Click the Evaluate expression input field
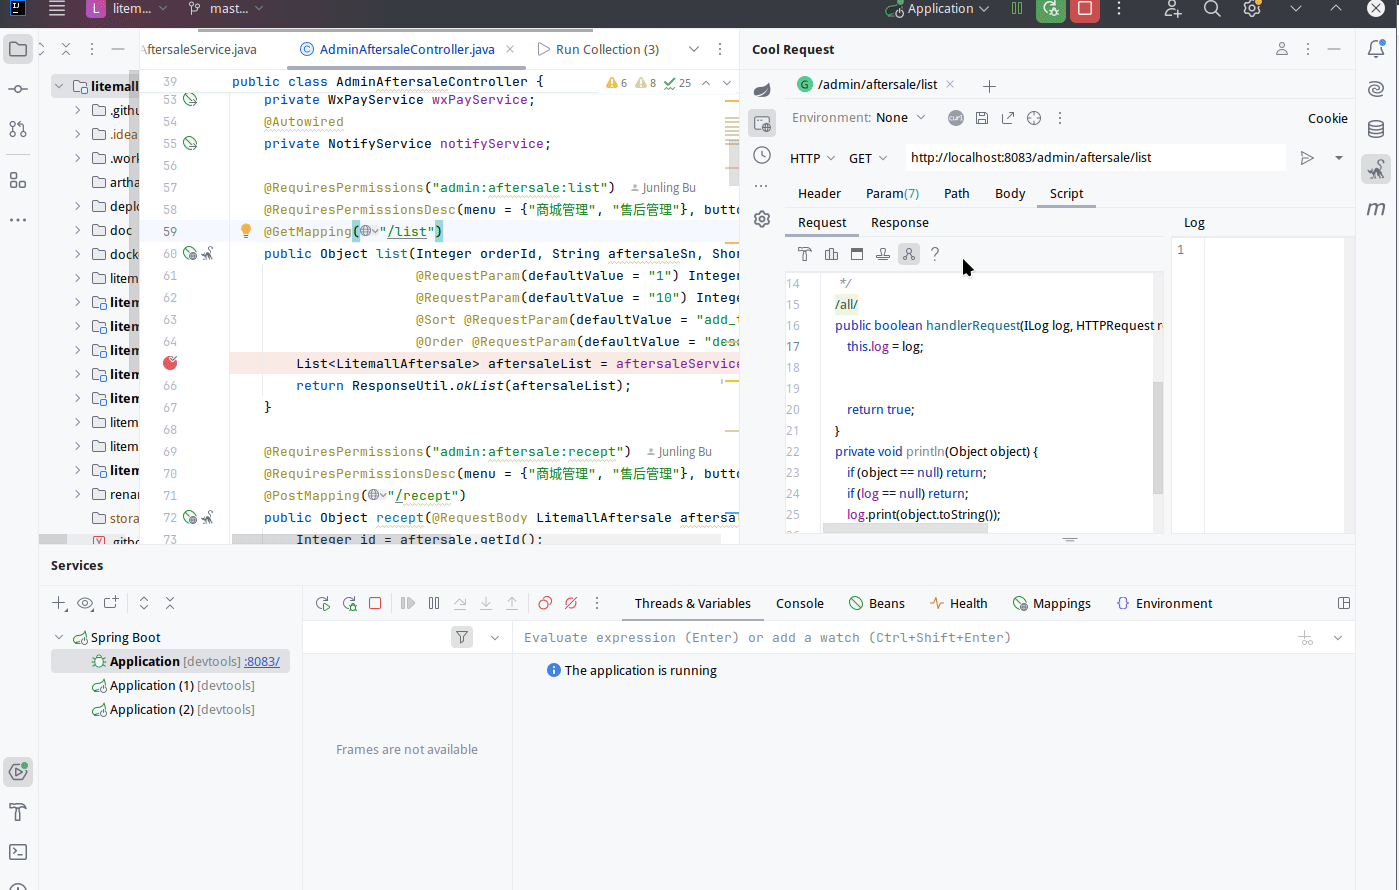The height and width of the screenshot is (890, 1399). (x=905, y=637)
